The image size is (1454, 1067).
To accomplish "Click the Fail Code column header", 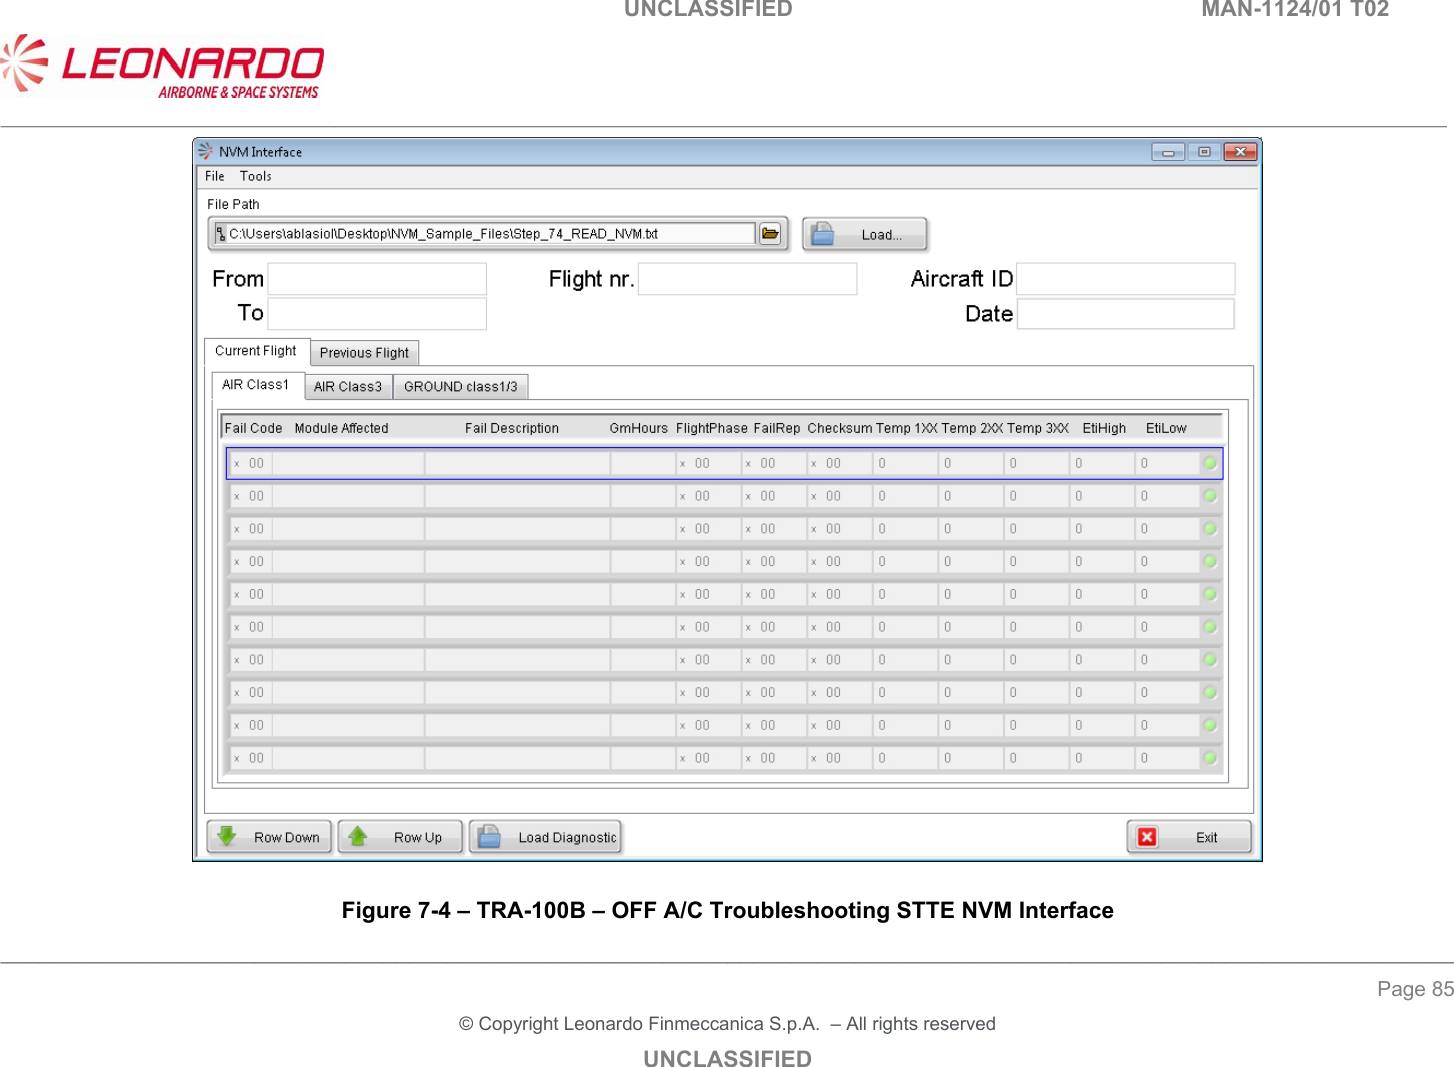I will 254,428.
